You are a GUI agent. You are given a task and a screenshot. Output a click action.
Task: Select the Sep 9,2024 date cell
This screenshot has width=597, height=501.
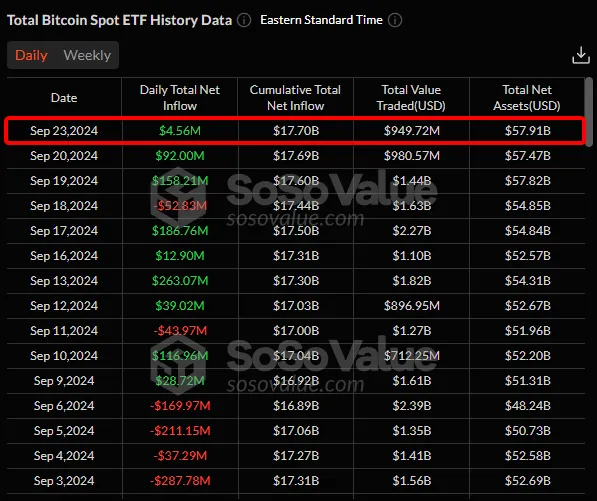64,381
